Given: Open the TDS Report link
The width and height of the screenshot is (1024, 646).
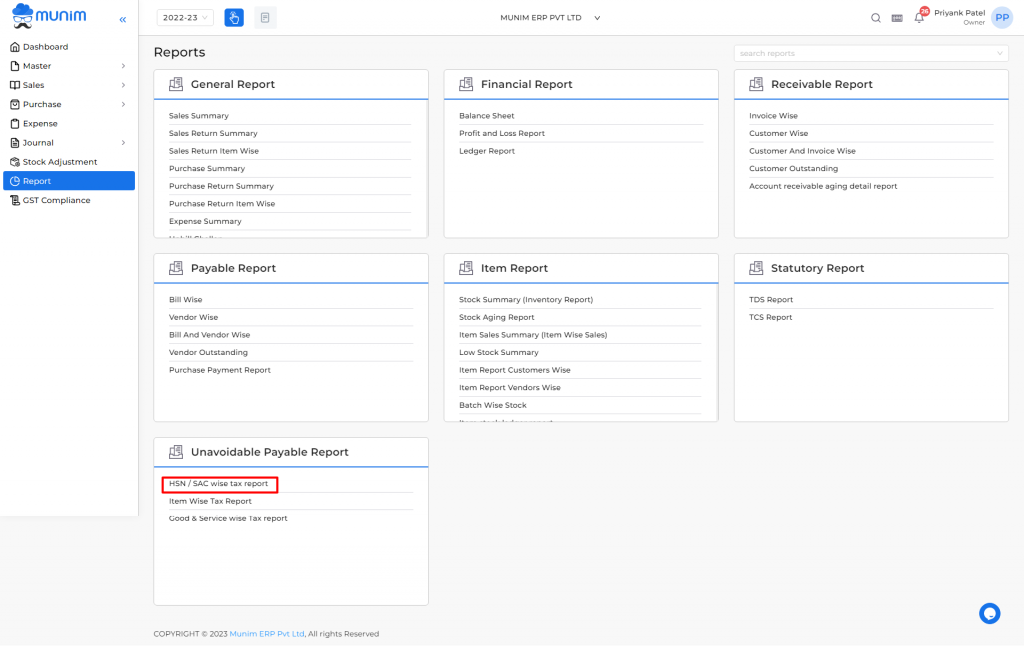Looking at the screenshot, I should click(x=771, y=300).
